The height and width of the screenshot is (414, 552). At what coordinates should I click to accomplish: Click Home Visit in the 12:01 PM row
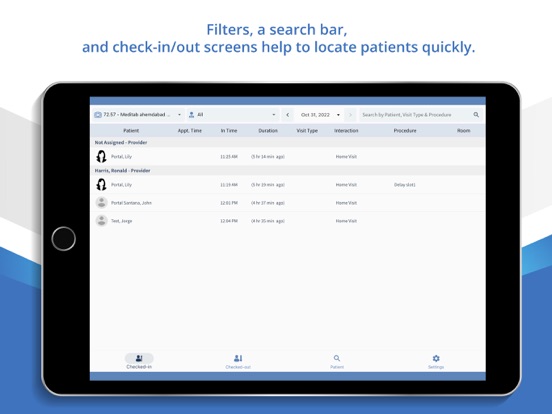(346, 203)
